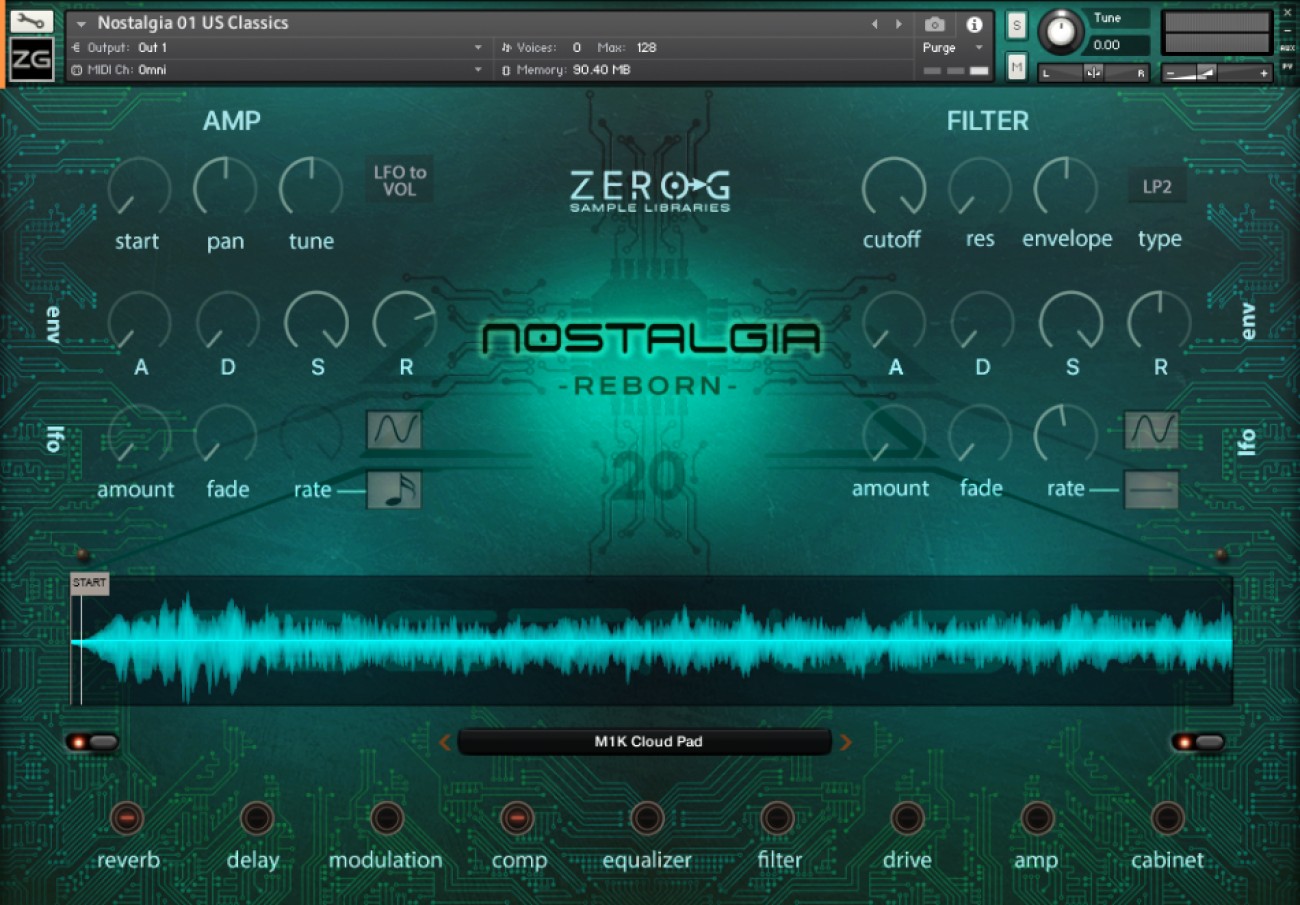The image size is (1300, 905).
Task: Select the amp LFO sine waveform icon
Action: (x=394, y=431)
